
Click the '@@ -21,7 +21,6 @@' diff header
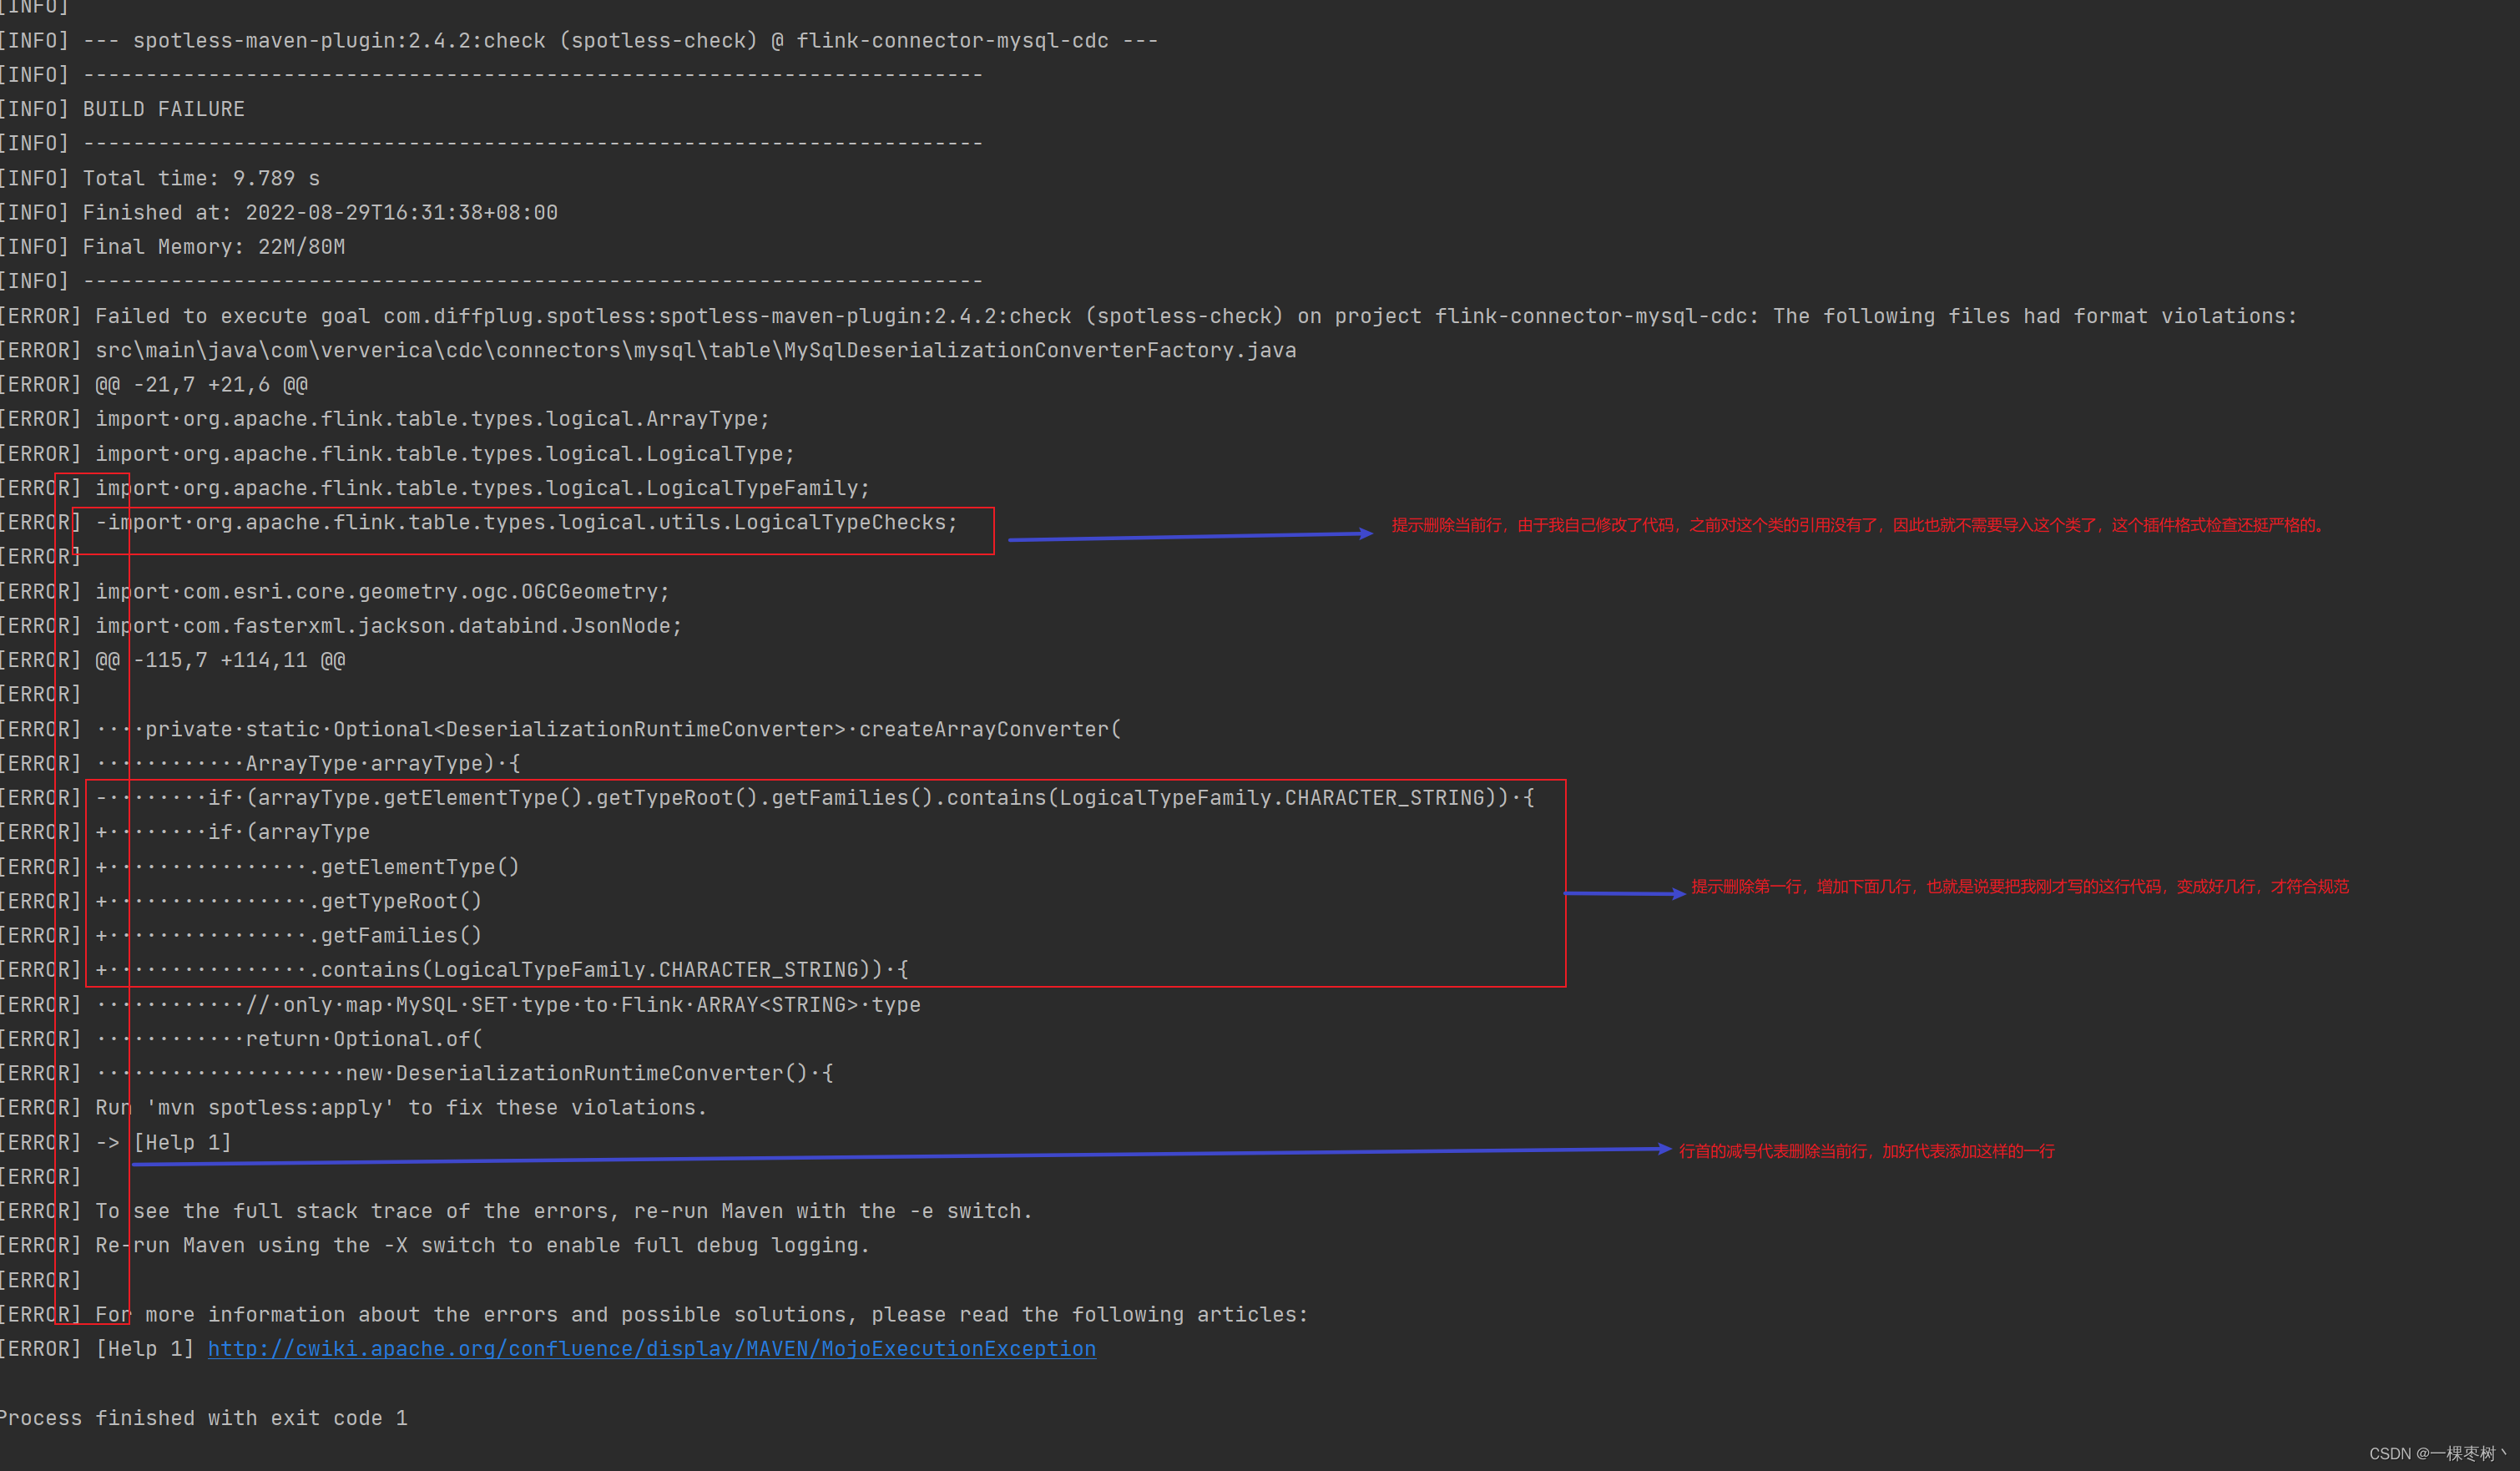click(x=154, y=384)
